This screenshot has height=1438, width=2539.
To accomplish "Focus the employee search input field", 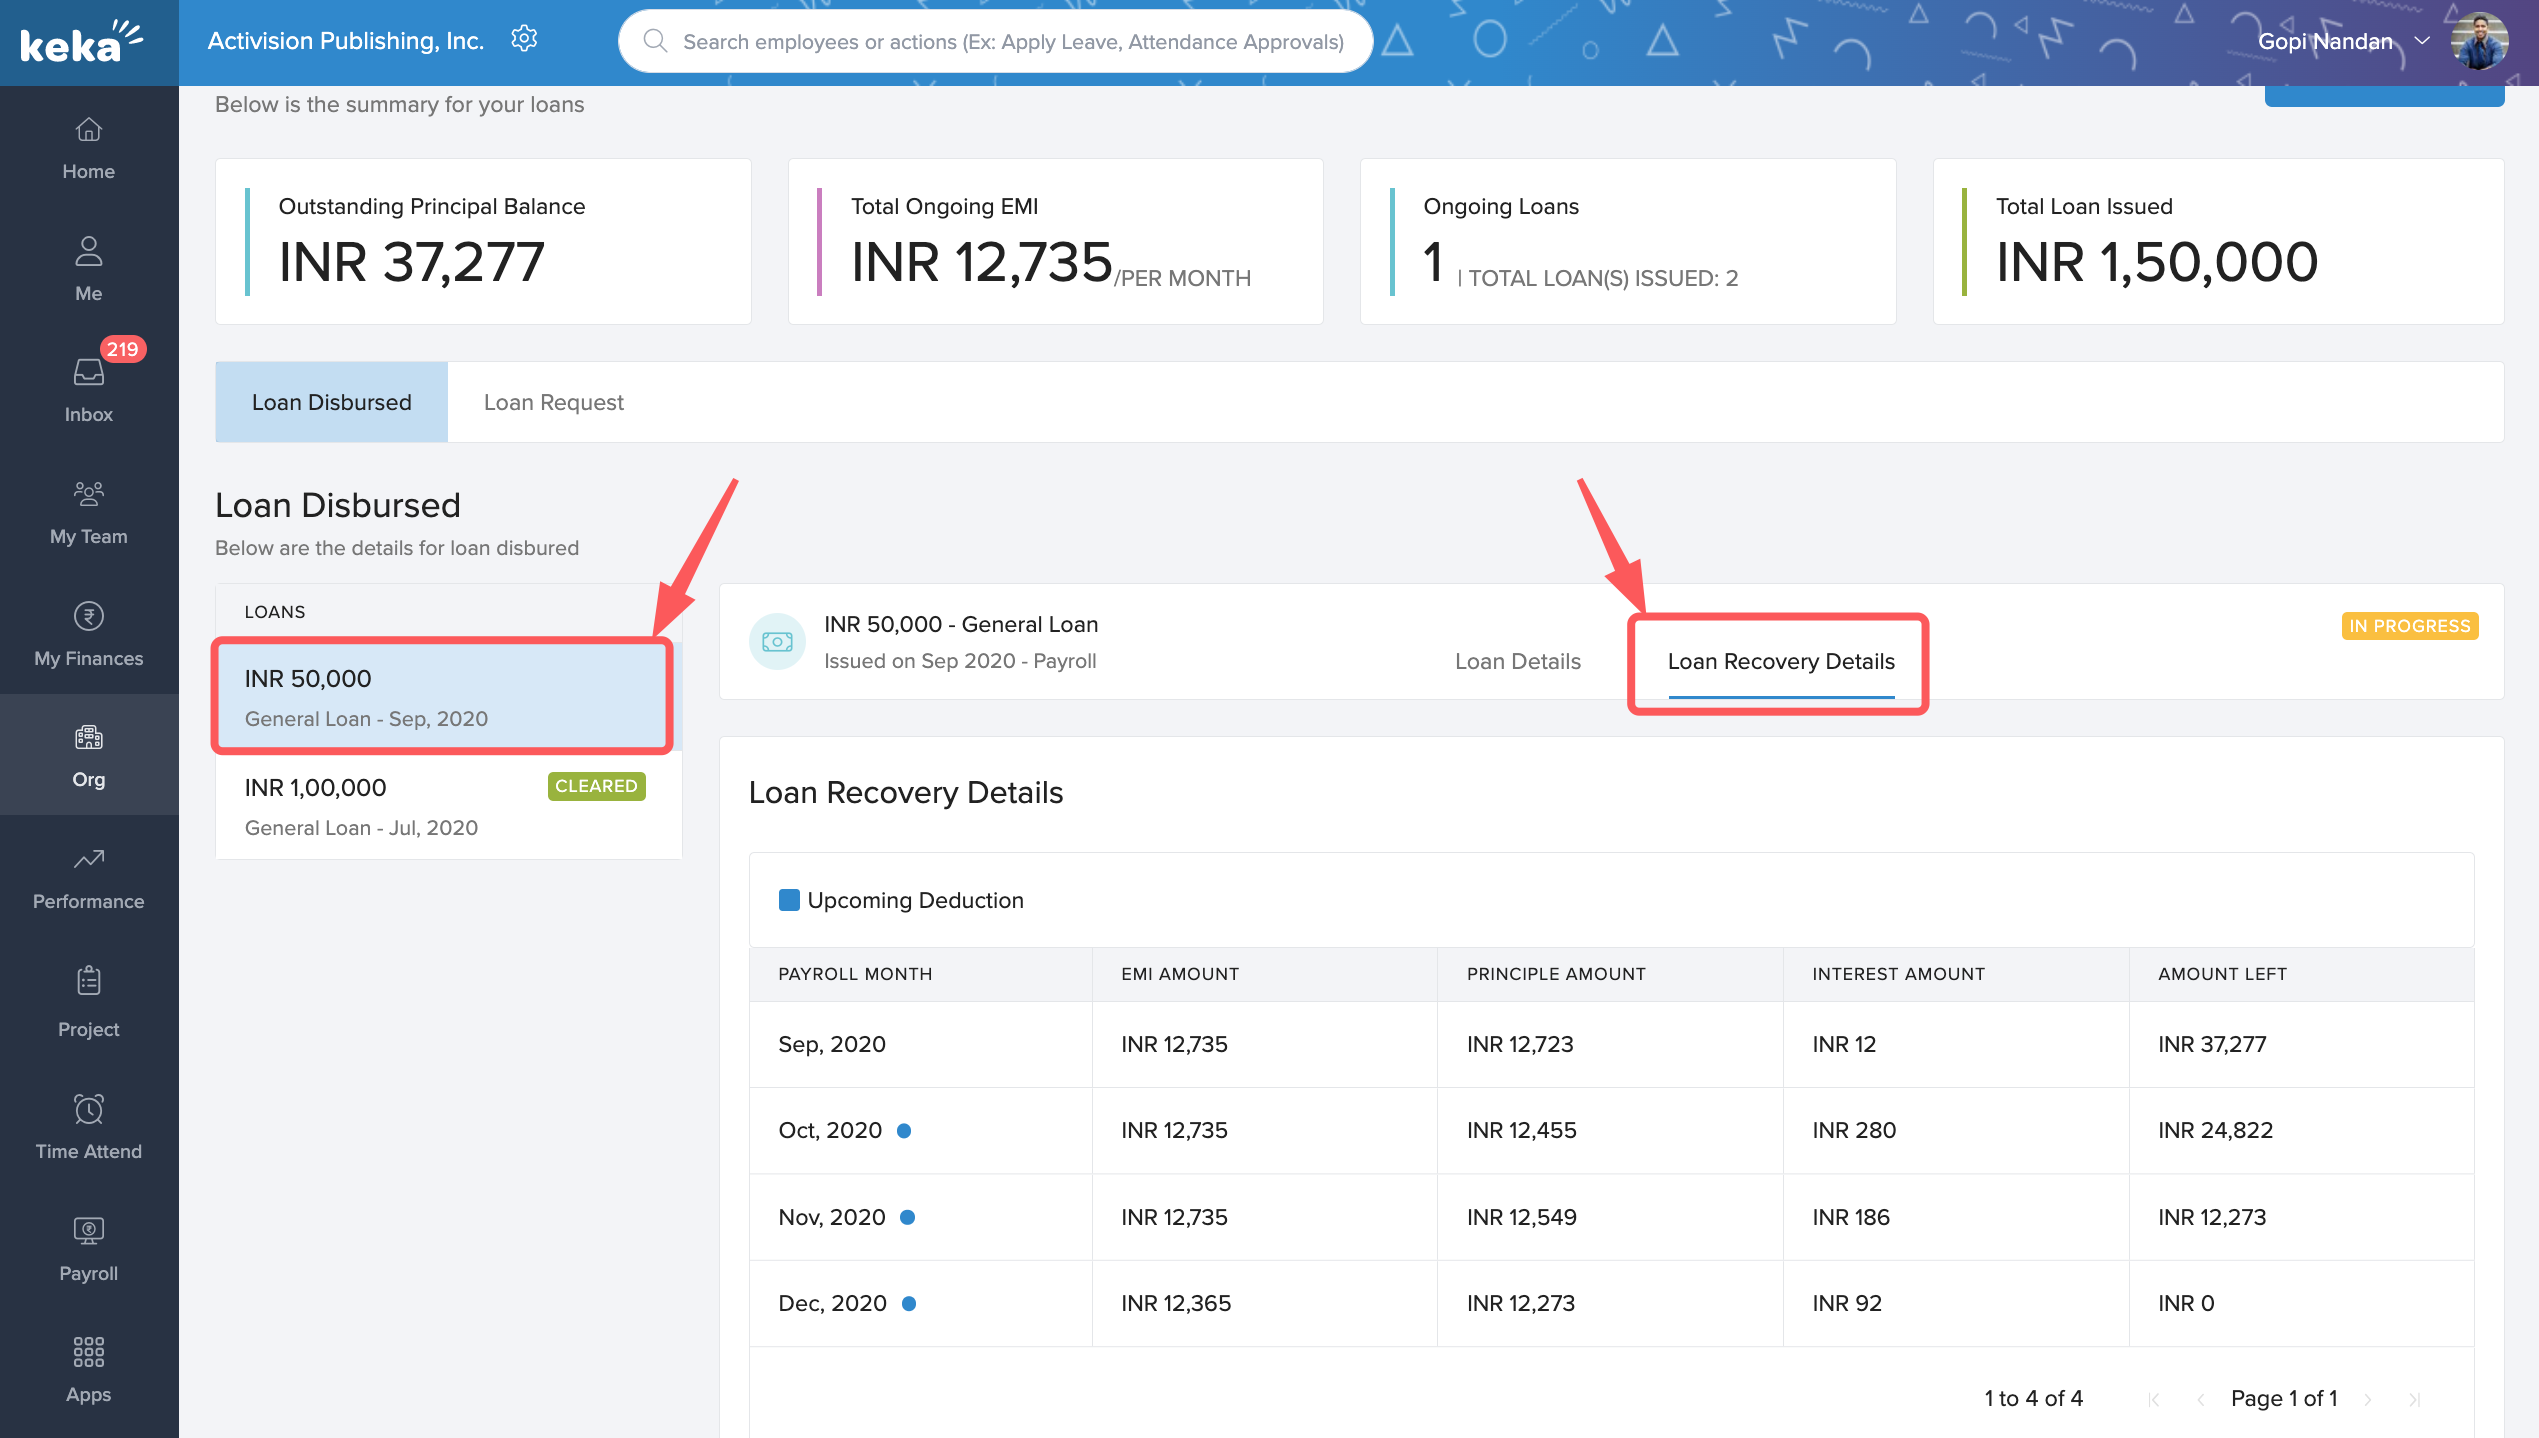I will 1012,42.
